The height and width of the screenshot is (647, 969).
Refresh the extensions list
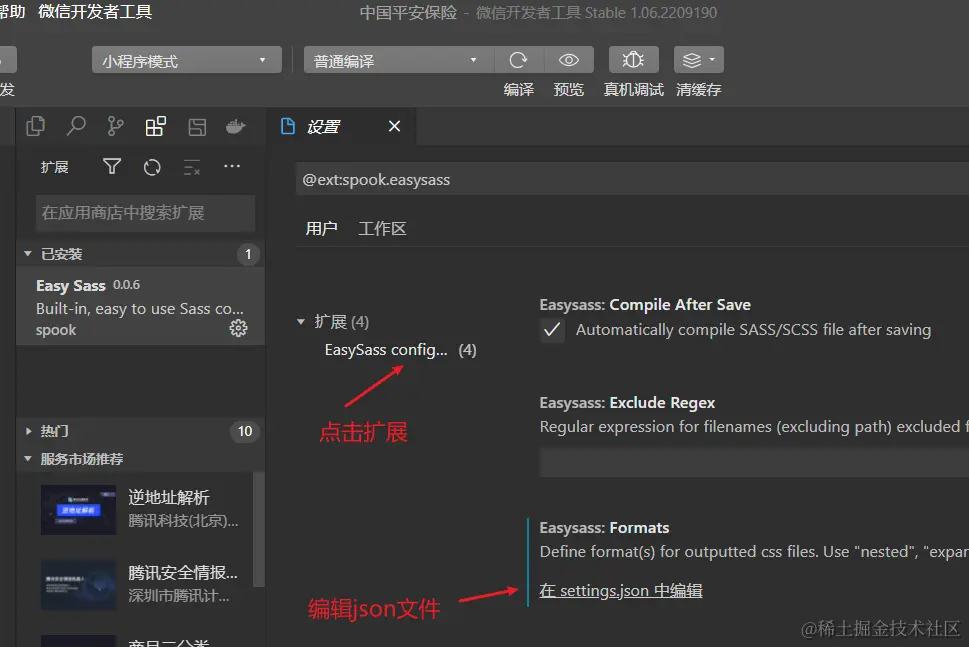tap(152, 167)
